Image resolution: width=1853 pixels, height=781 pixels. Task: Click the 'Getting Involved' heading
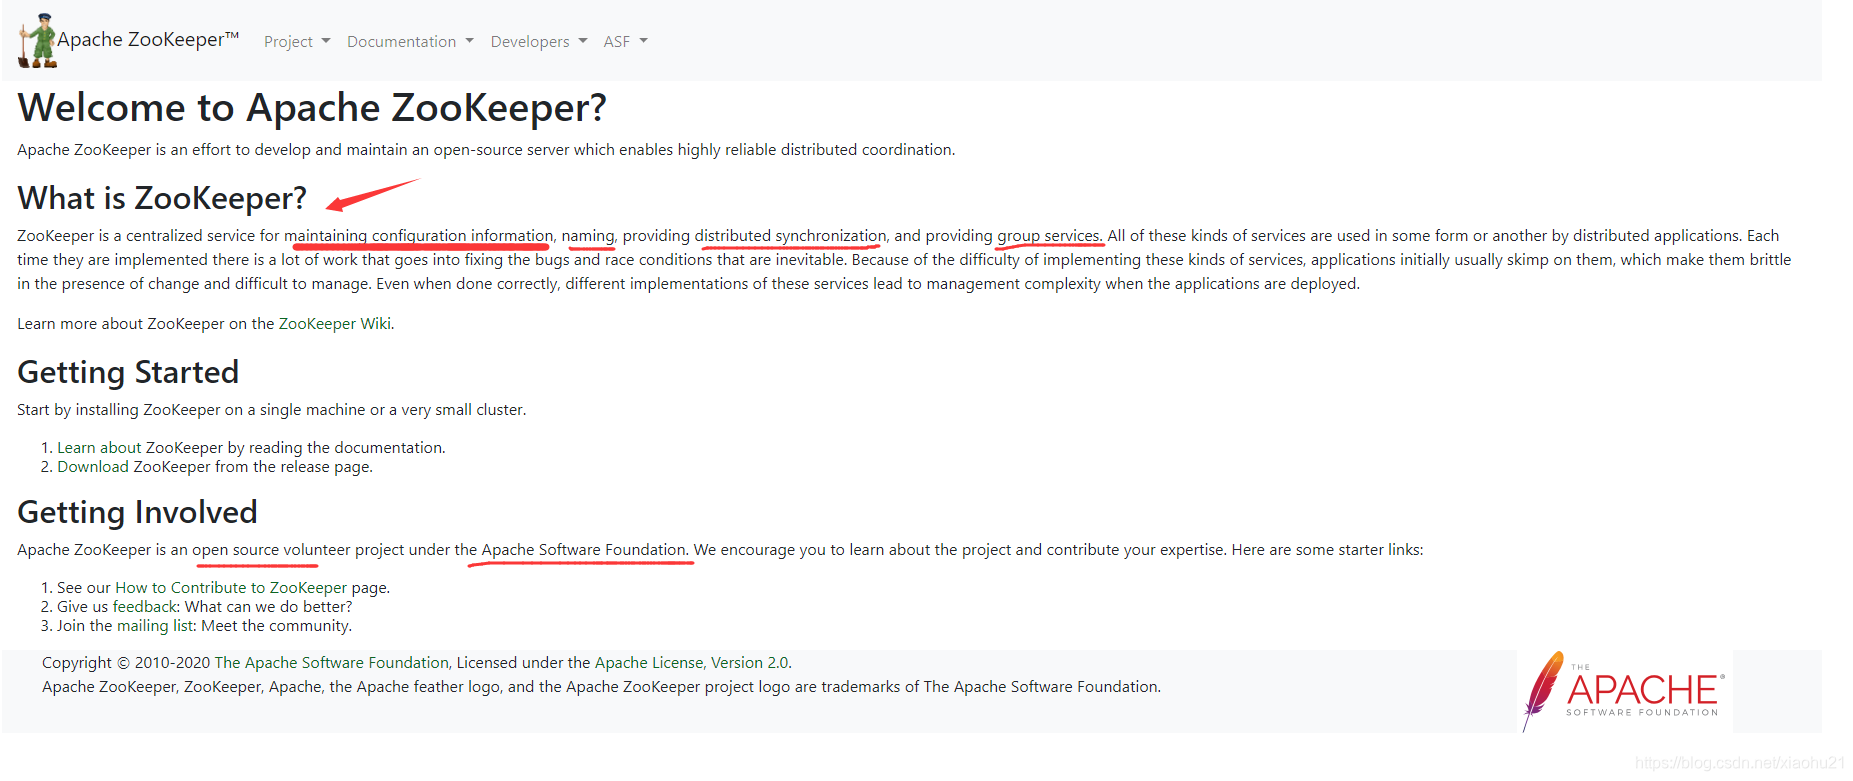pyautogui.click(x=137, y=512)
